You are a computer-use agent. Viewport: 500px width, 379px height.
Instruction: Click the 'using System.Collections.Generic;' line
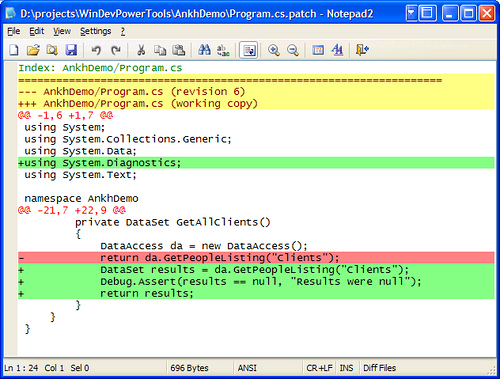click(128, 139)
